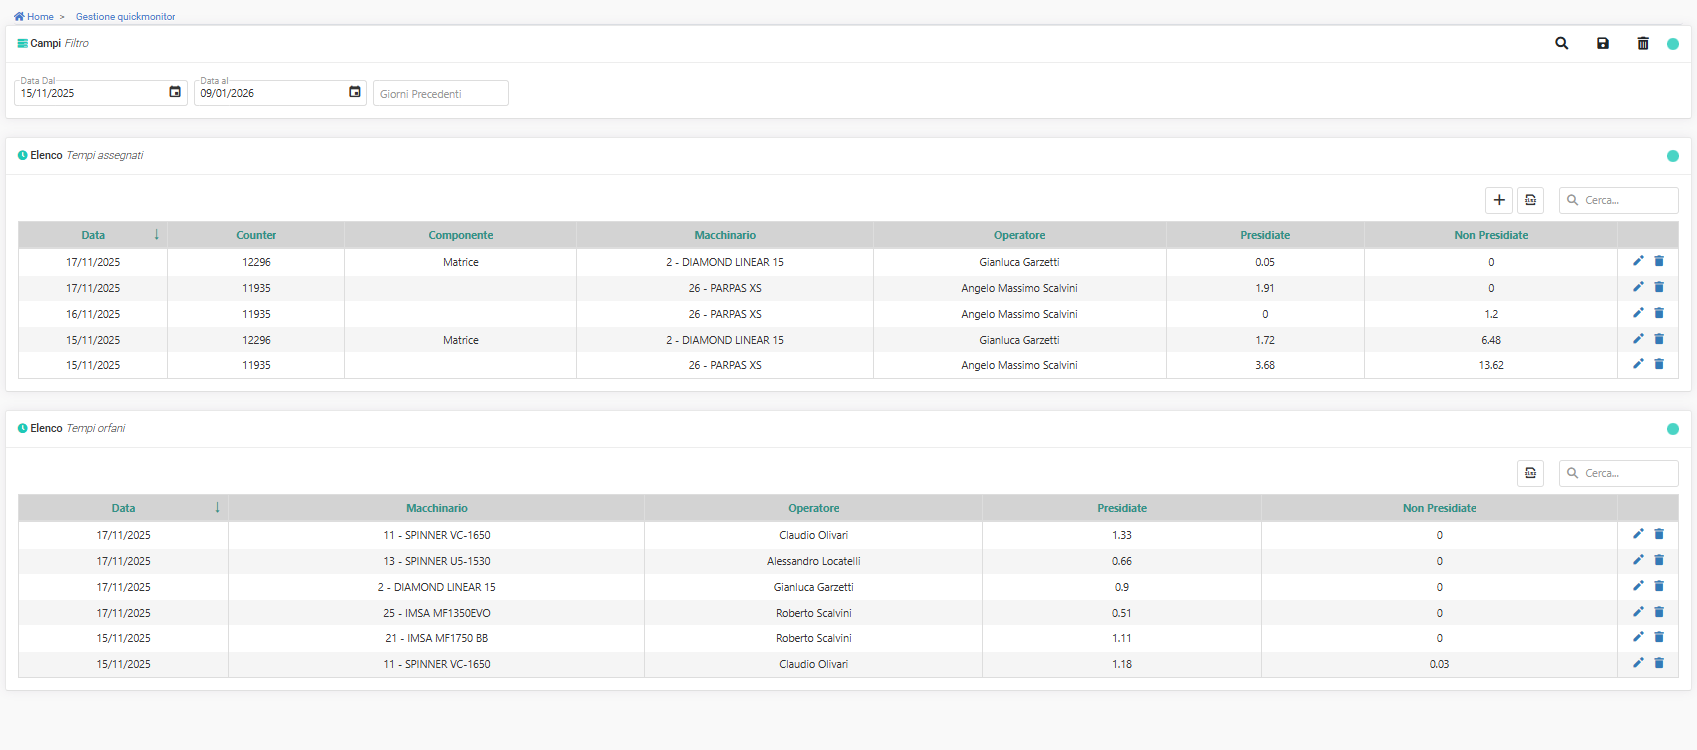The image size is (1697, 750).
Task: Click the plus button to add assigned time
Action: 1498,200
